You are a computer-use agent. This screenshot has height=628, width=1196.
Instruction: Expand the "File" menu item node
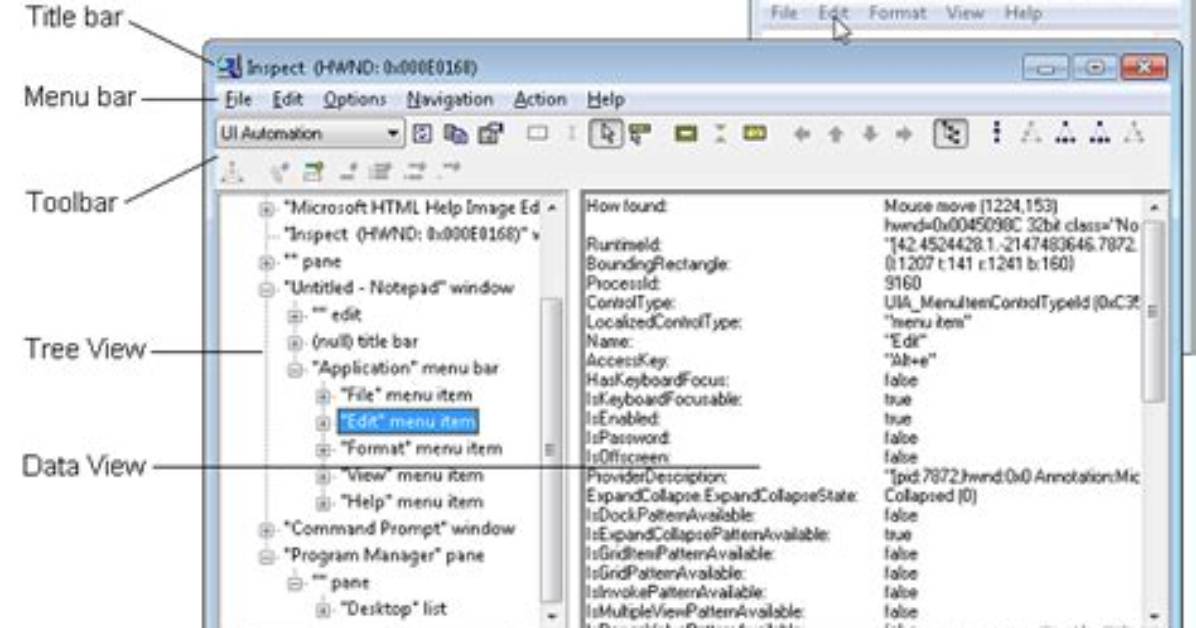323,396
